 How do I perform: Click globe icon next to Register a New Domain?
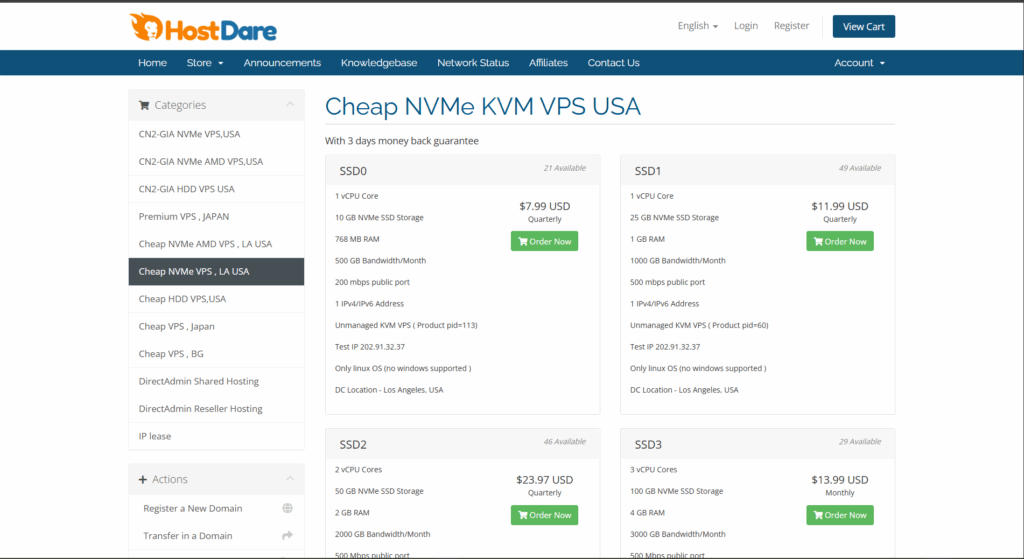pyautogui.click(x=287, y=508)
